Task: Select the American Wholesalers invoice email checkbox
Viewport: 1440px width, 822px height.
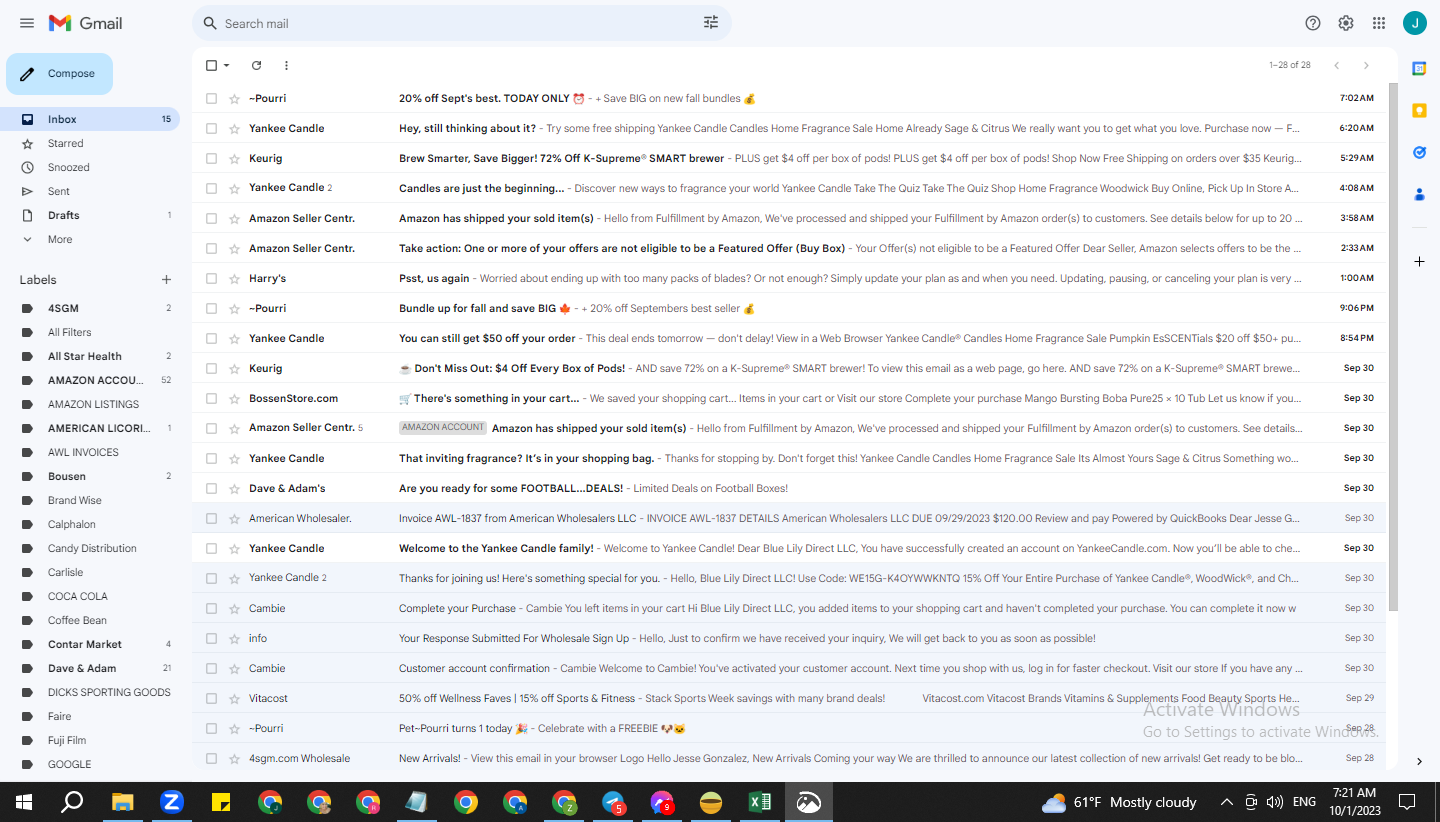Action: (x=211, y=518)
